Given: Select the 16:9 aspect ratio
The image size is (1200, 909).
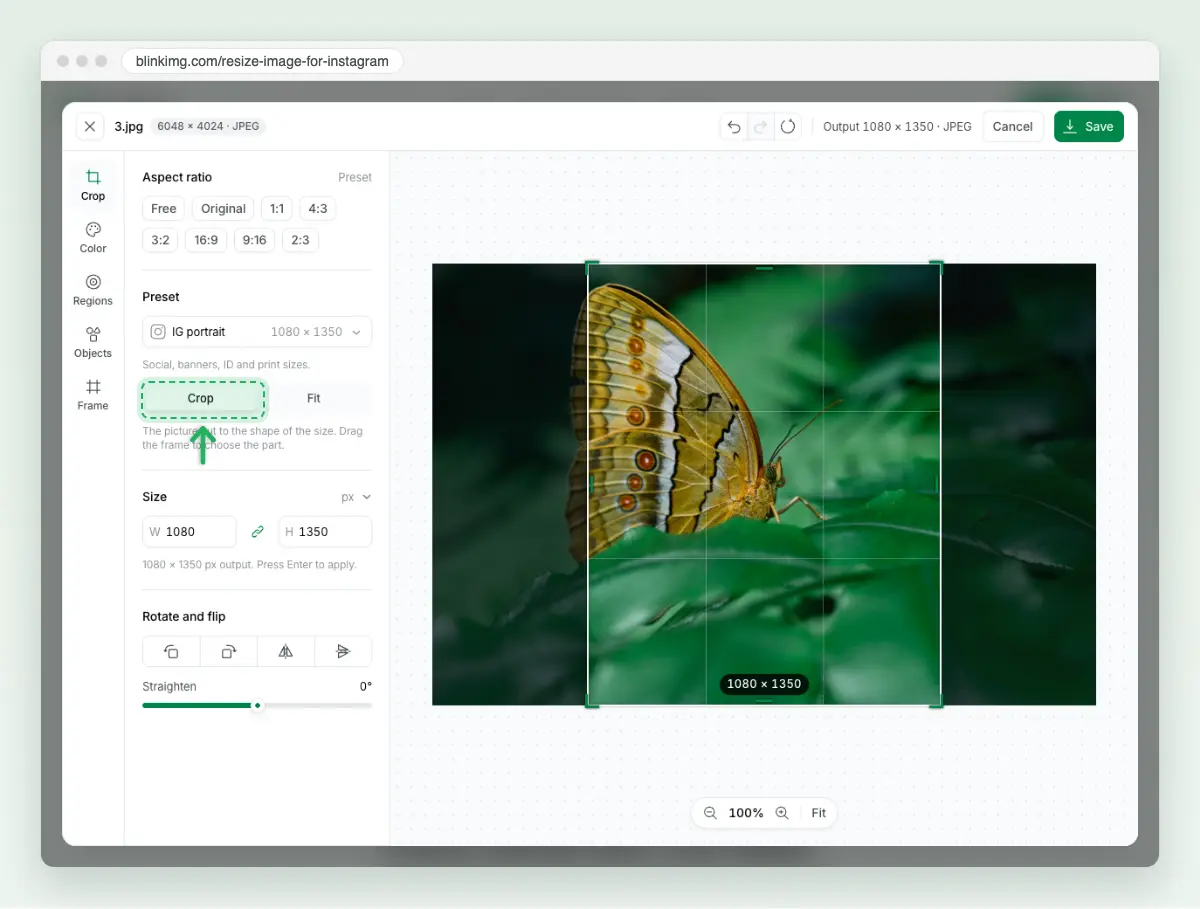Looking at the screenshot, I should [x=206, y=240].
